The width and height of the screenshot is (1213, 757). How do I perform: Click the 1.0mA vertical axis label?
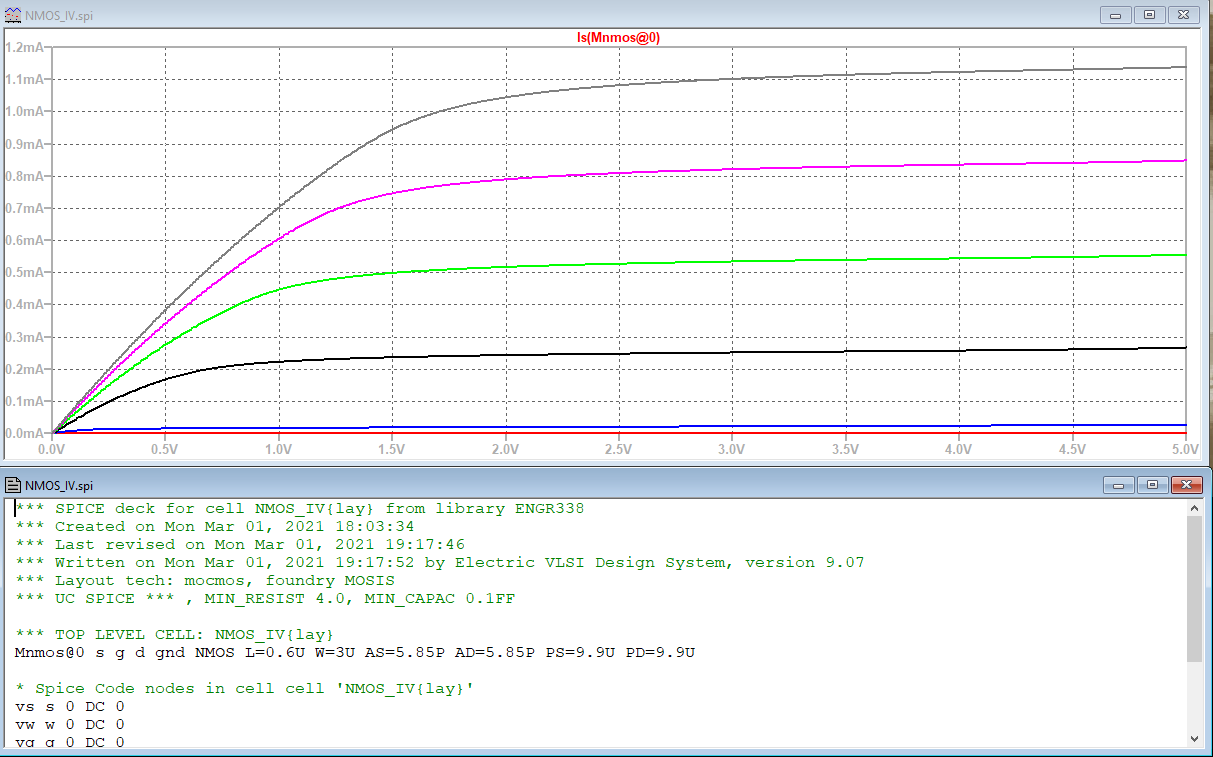pos(24,111)
